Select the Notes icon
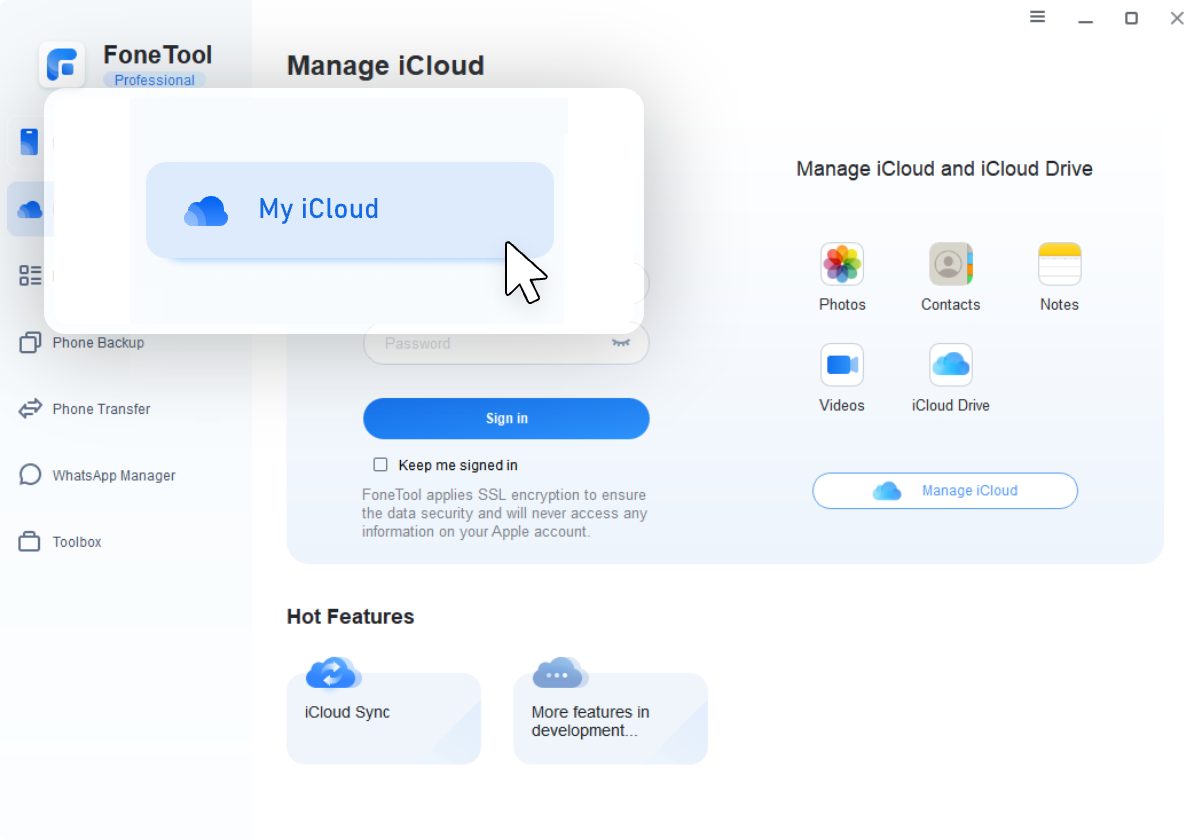 coord(1059,265)
